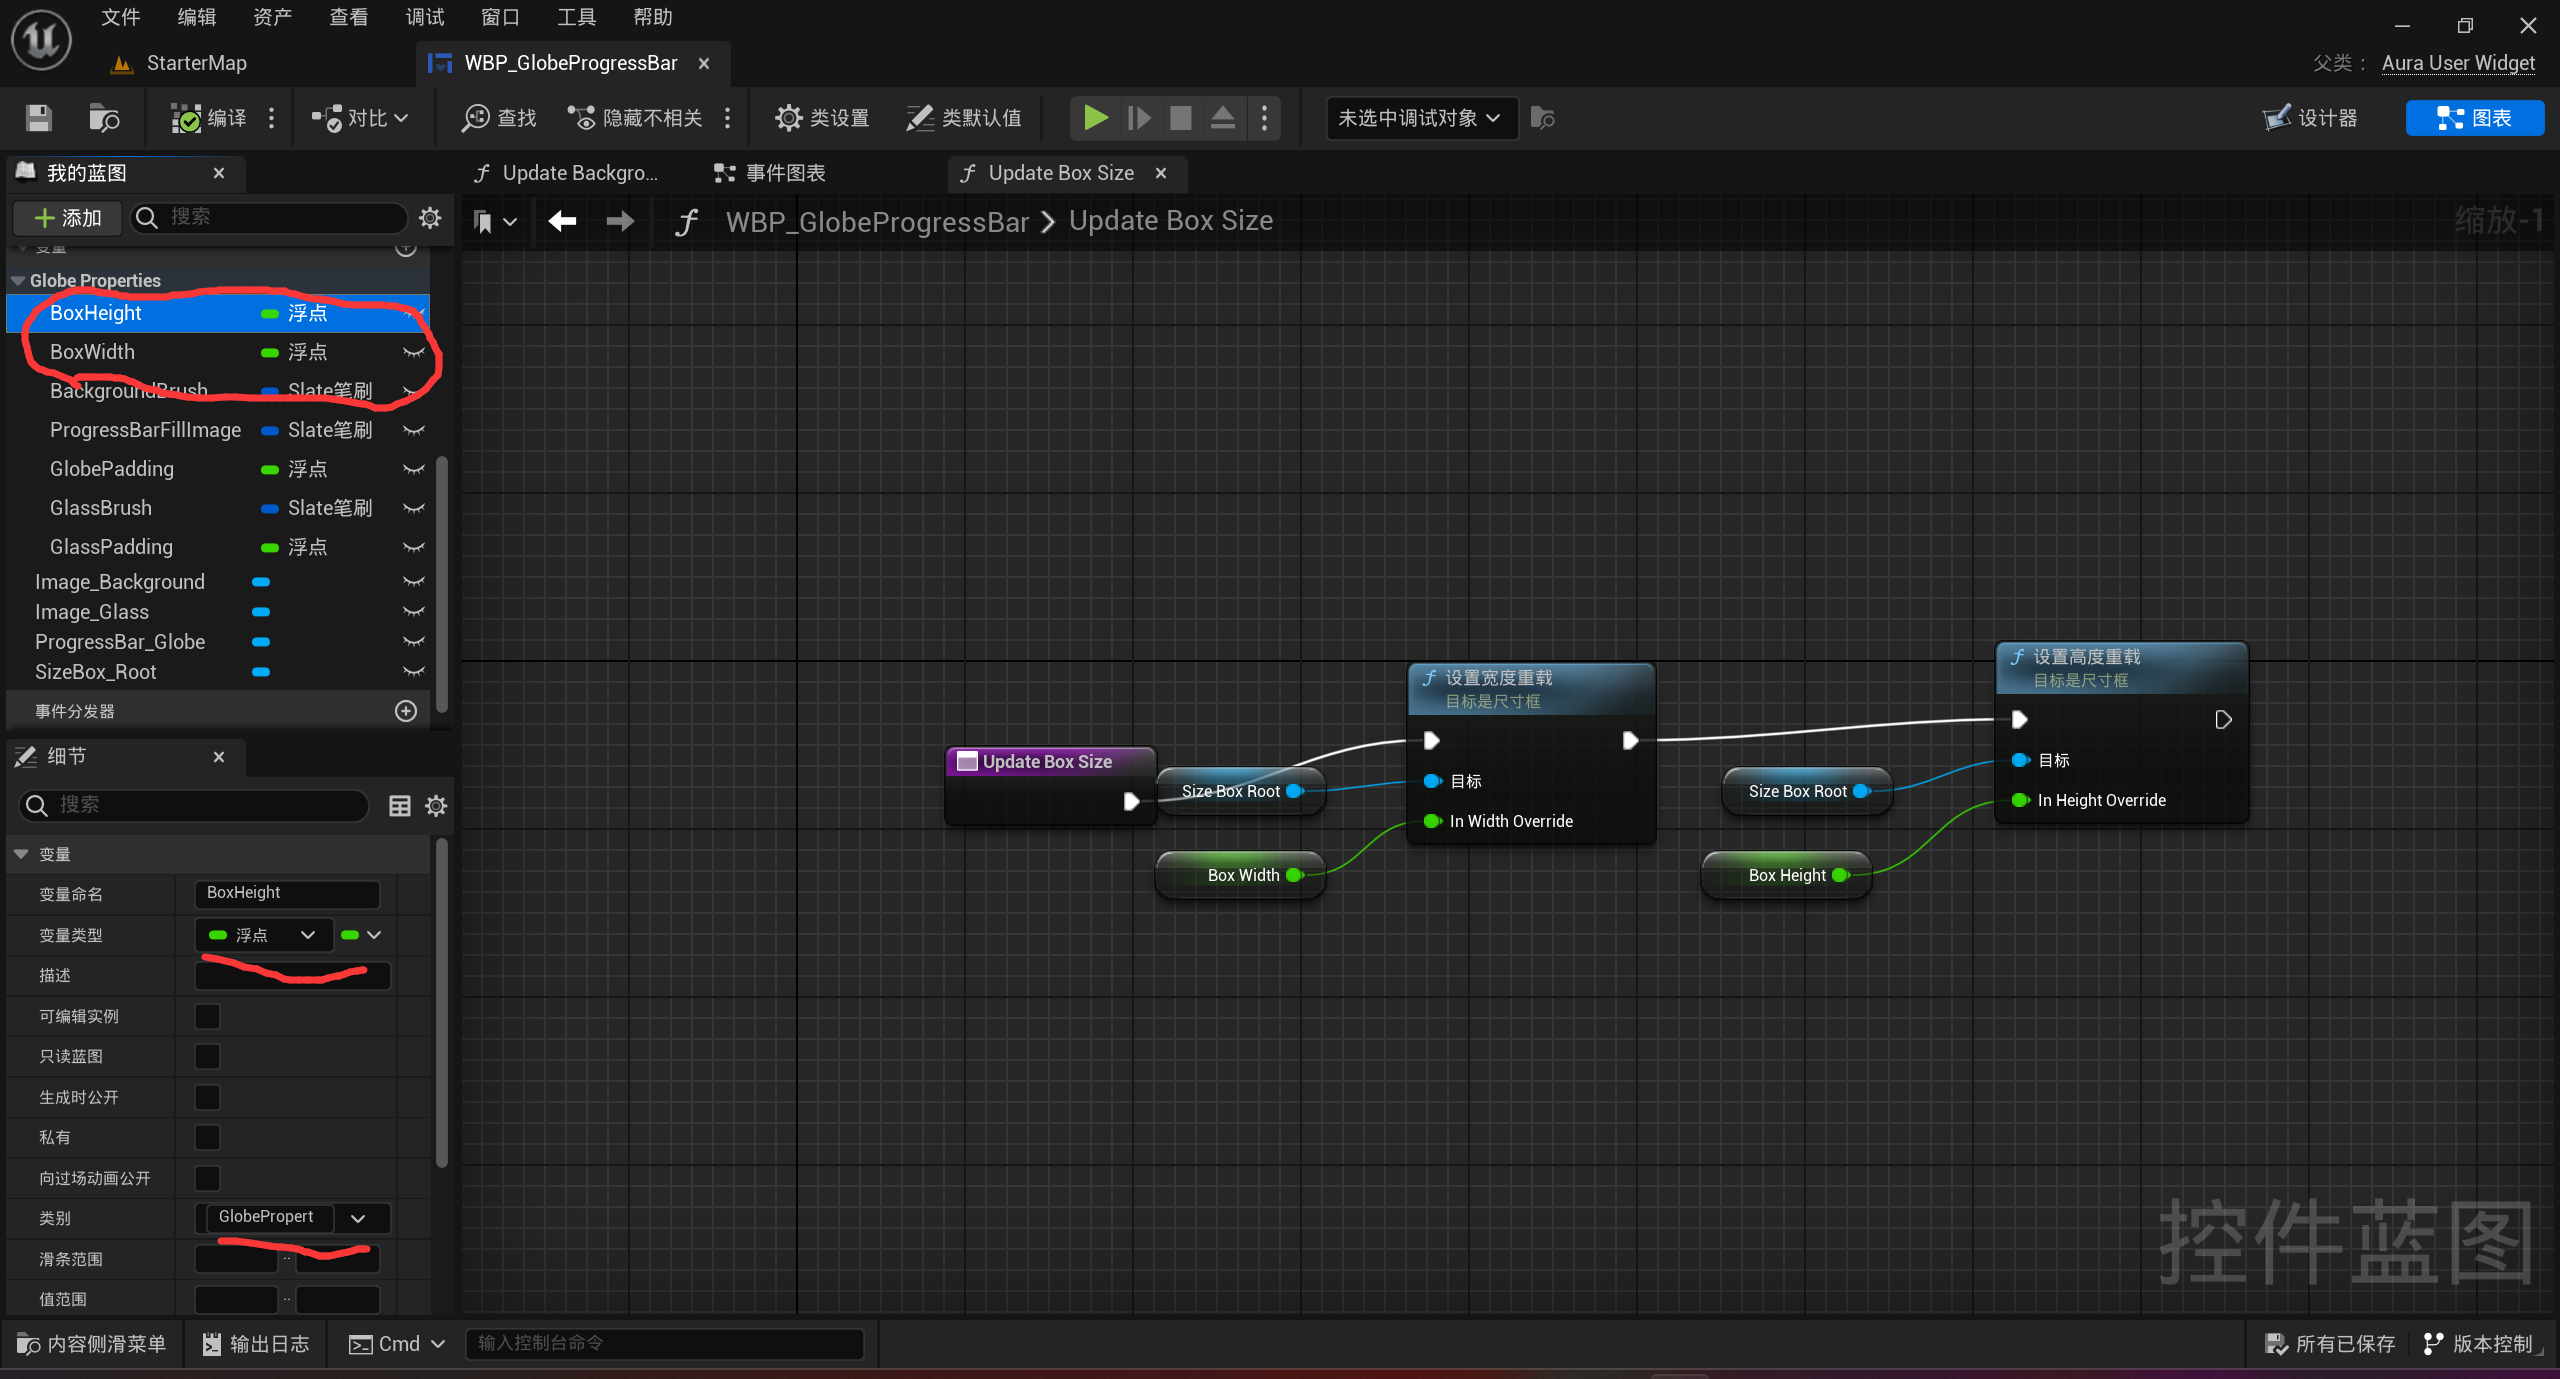Click the Eject icon in toolbar
This screenshot has width=2560, height=1379.
pyautogui.click(x=1222, y=118)
